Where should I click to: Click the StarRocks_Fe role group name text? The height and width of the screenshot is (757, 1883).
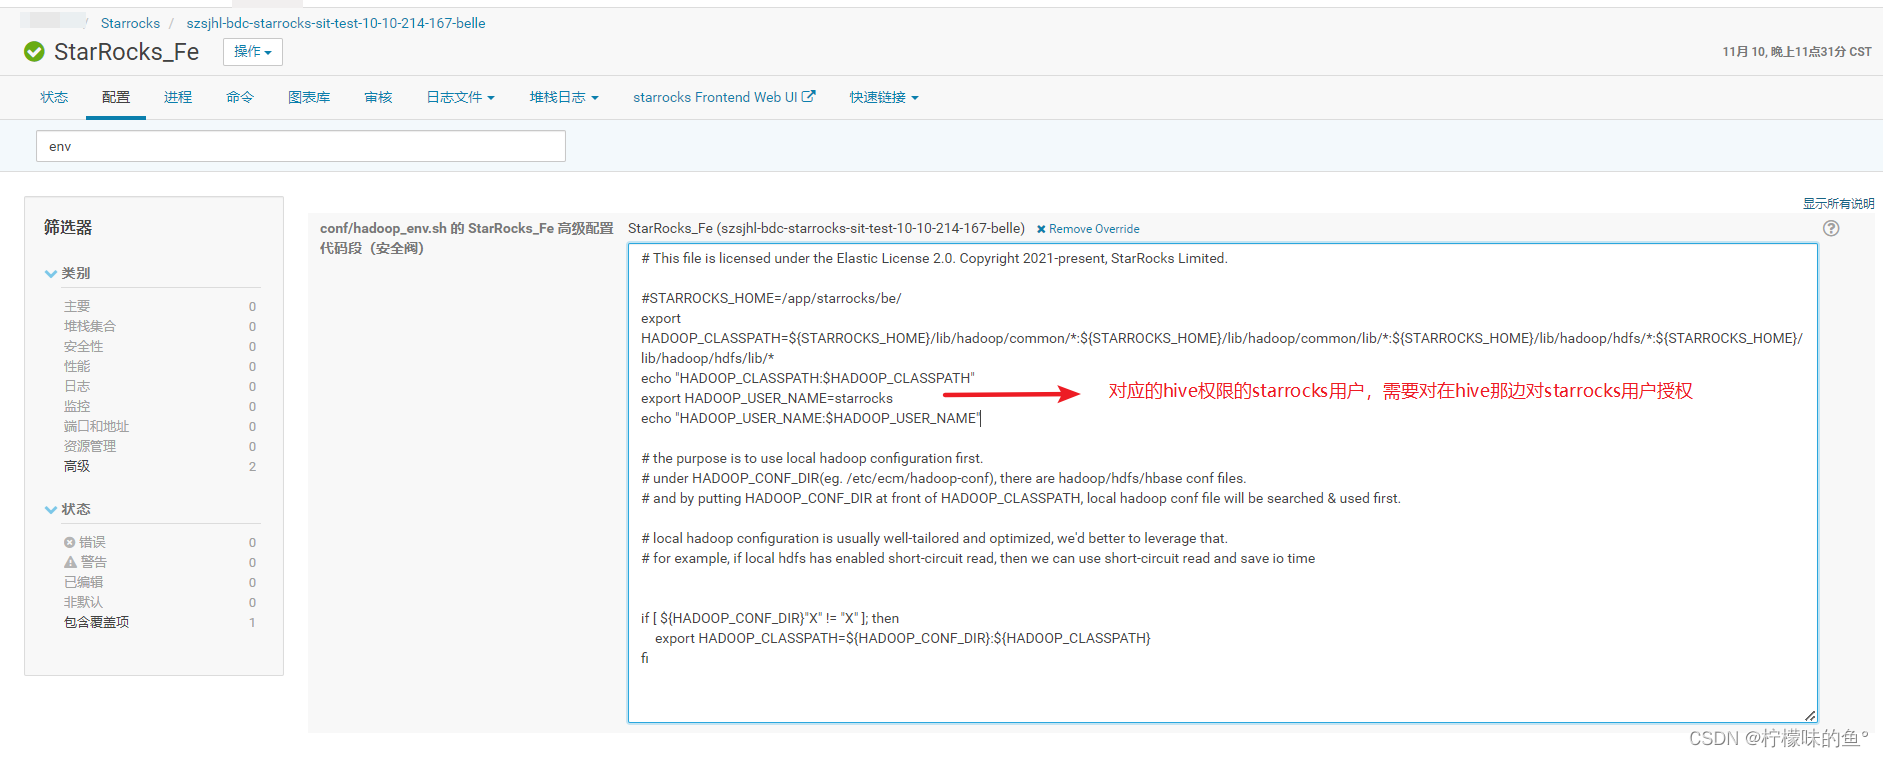(x=826, y=228)
